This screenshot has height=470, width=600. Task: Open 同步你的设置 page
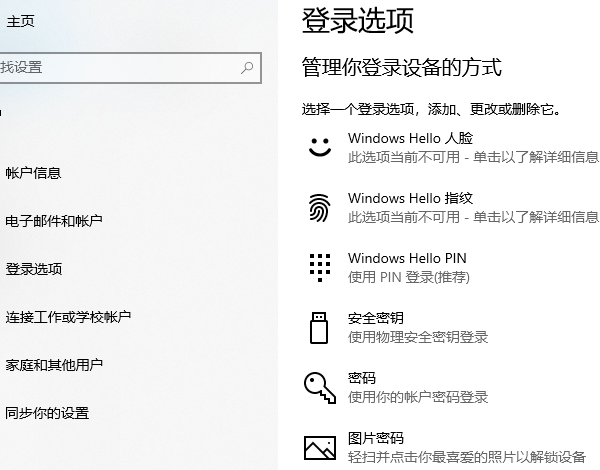pyautogui.click(x=47, y=413)
